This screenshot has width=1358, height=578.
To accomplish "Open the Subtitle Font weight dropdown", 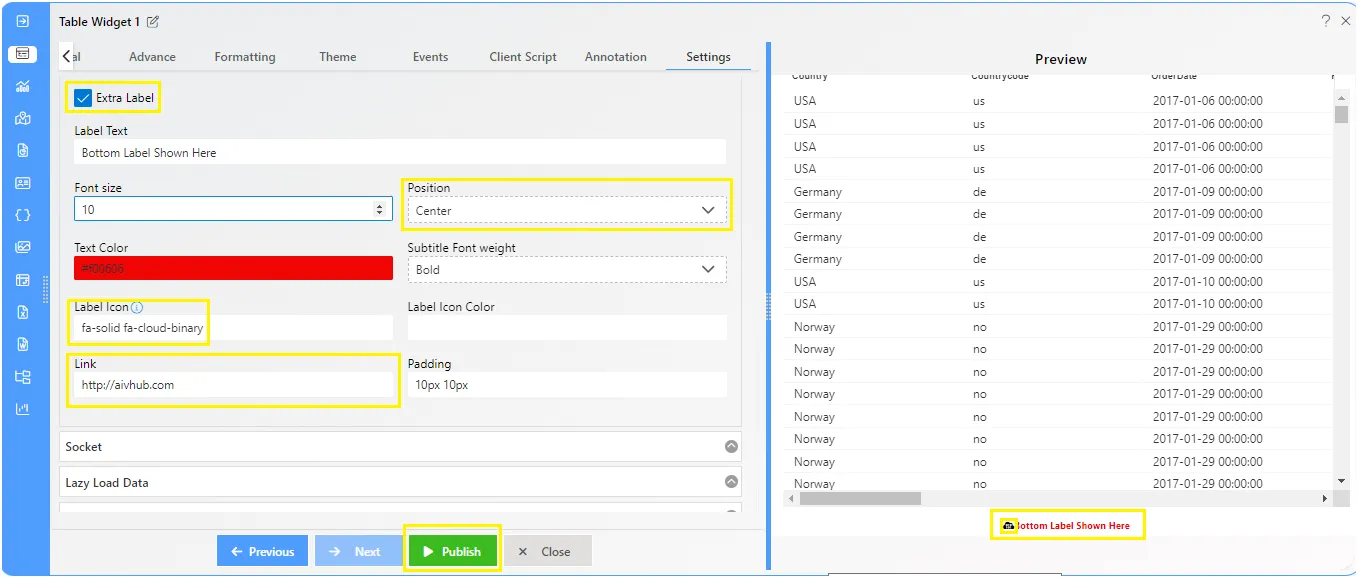I will click(x=567, y=269).
